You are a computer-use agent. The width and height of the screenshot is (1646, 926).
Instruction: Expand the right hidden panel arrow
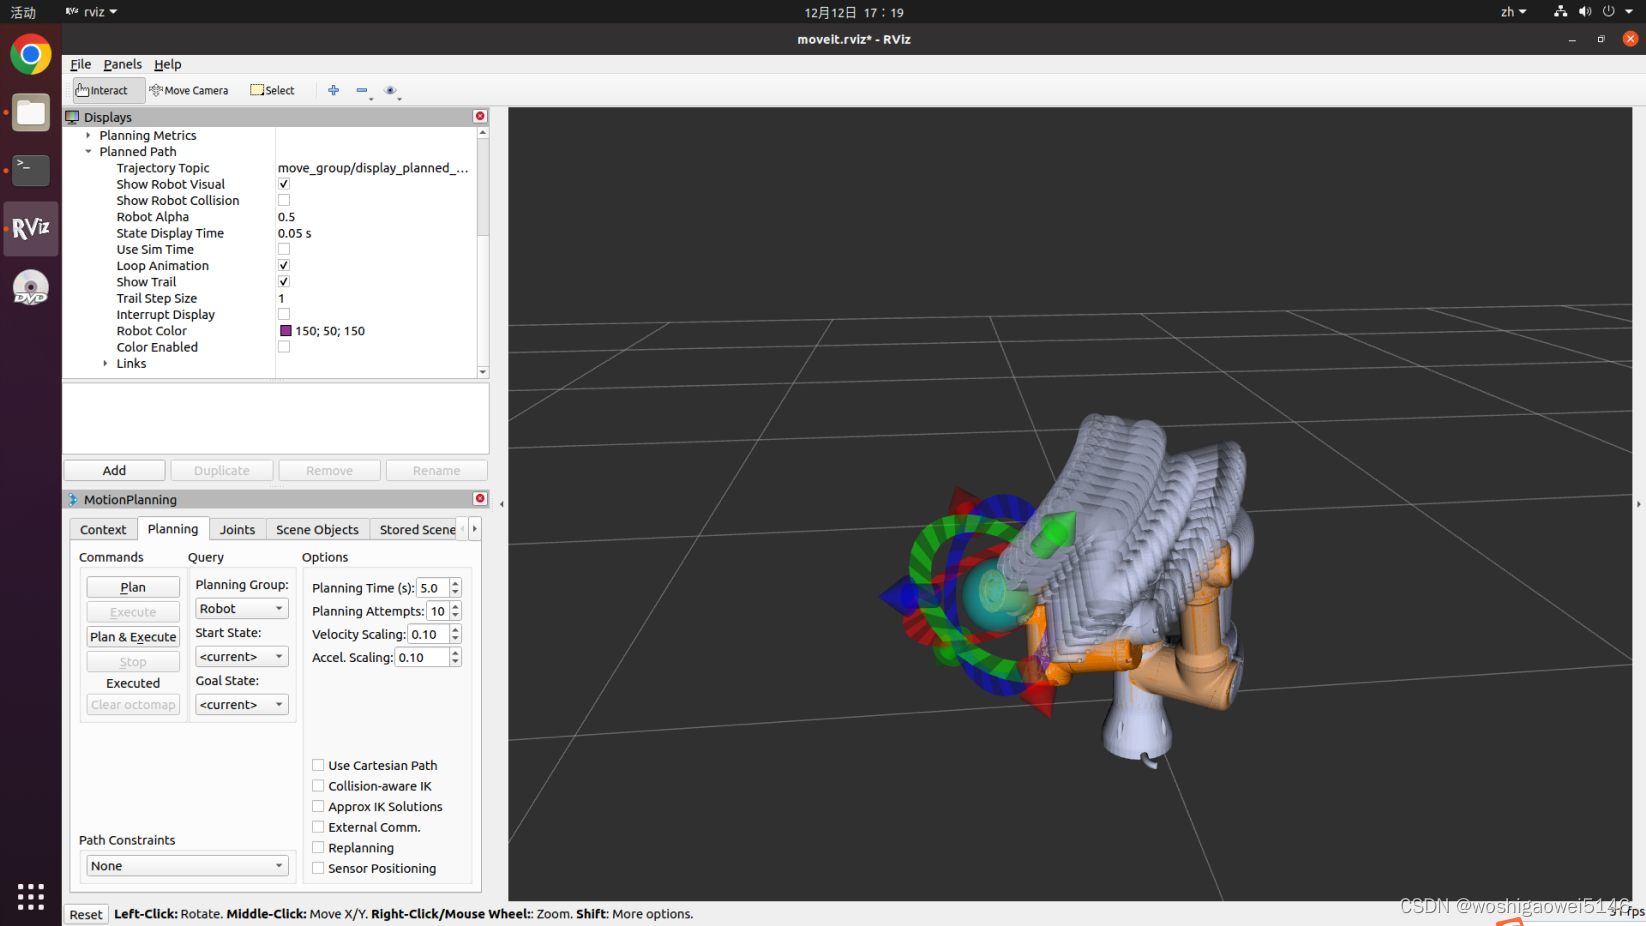point(1638,504)
